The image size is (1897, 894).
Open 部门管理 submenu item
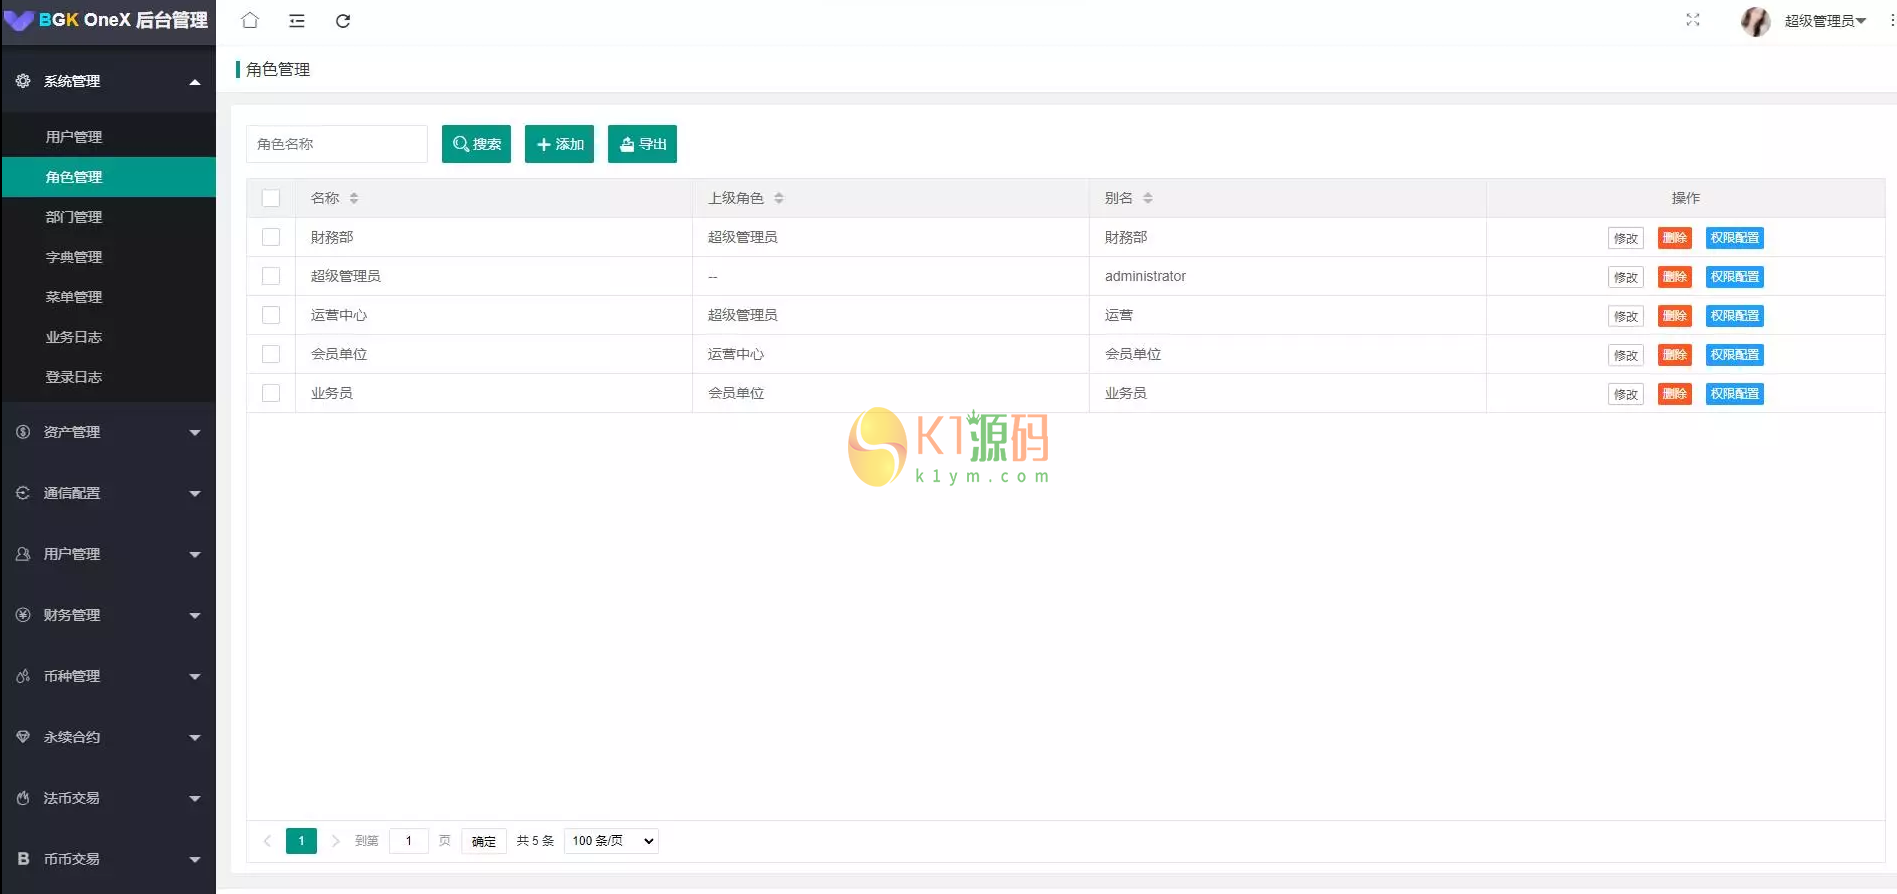tap(108, 217)
